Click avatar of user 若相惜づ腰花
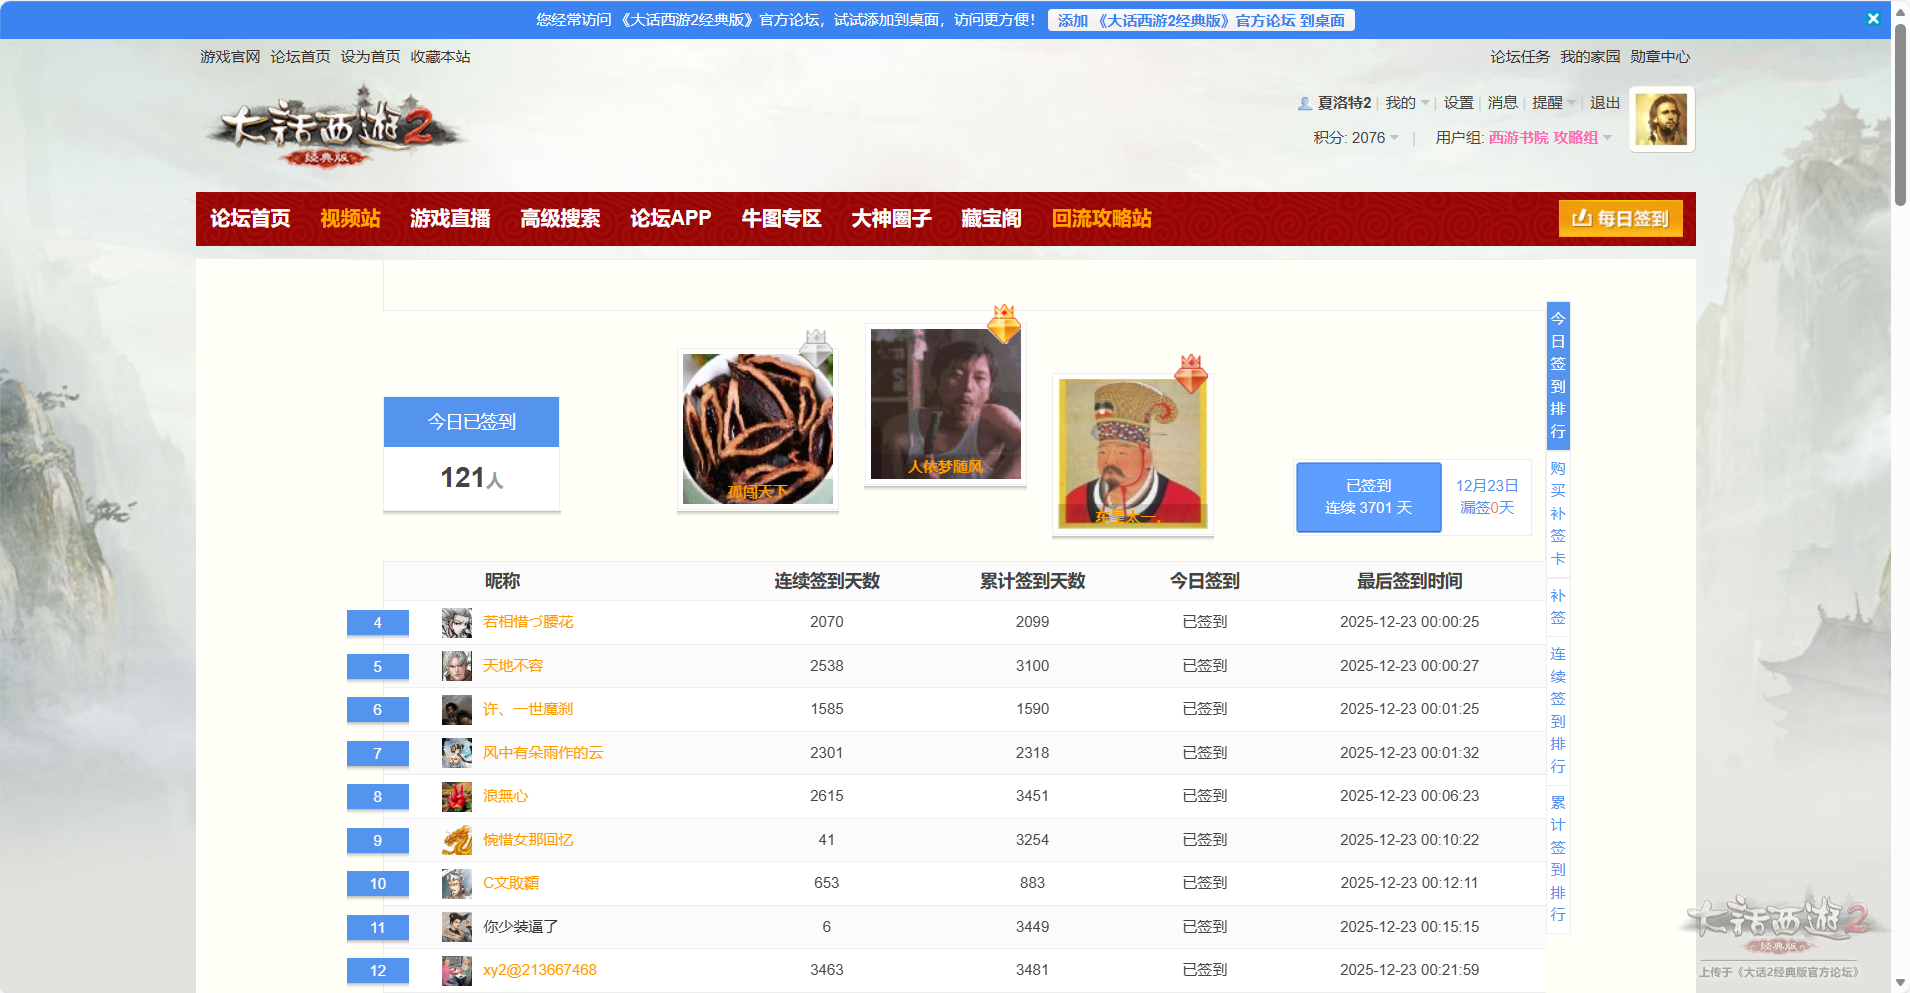Screen dimensions: 1910x993 [457, 623]
